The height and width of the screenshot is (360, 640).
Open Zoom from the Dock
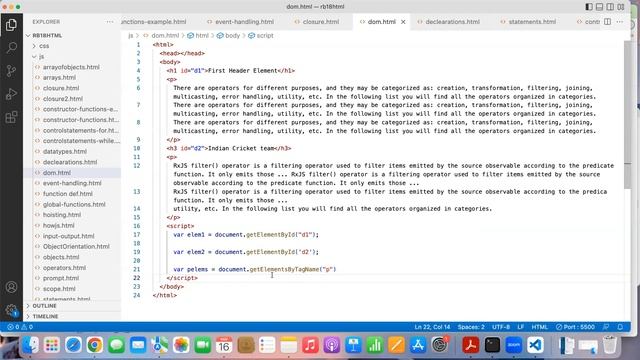click(513, 345)
